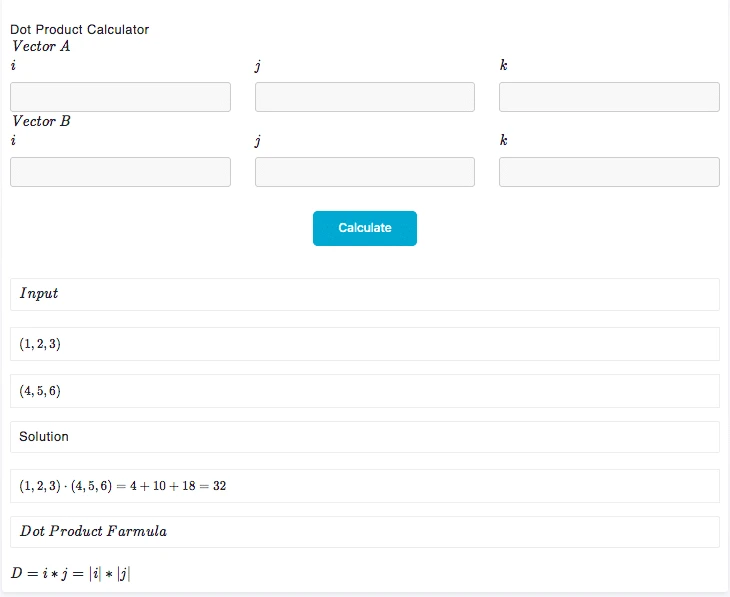This screenshot has height=597, width=730.
Task: Select the Dot Product Farmula heading
Action: 93,531
